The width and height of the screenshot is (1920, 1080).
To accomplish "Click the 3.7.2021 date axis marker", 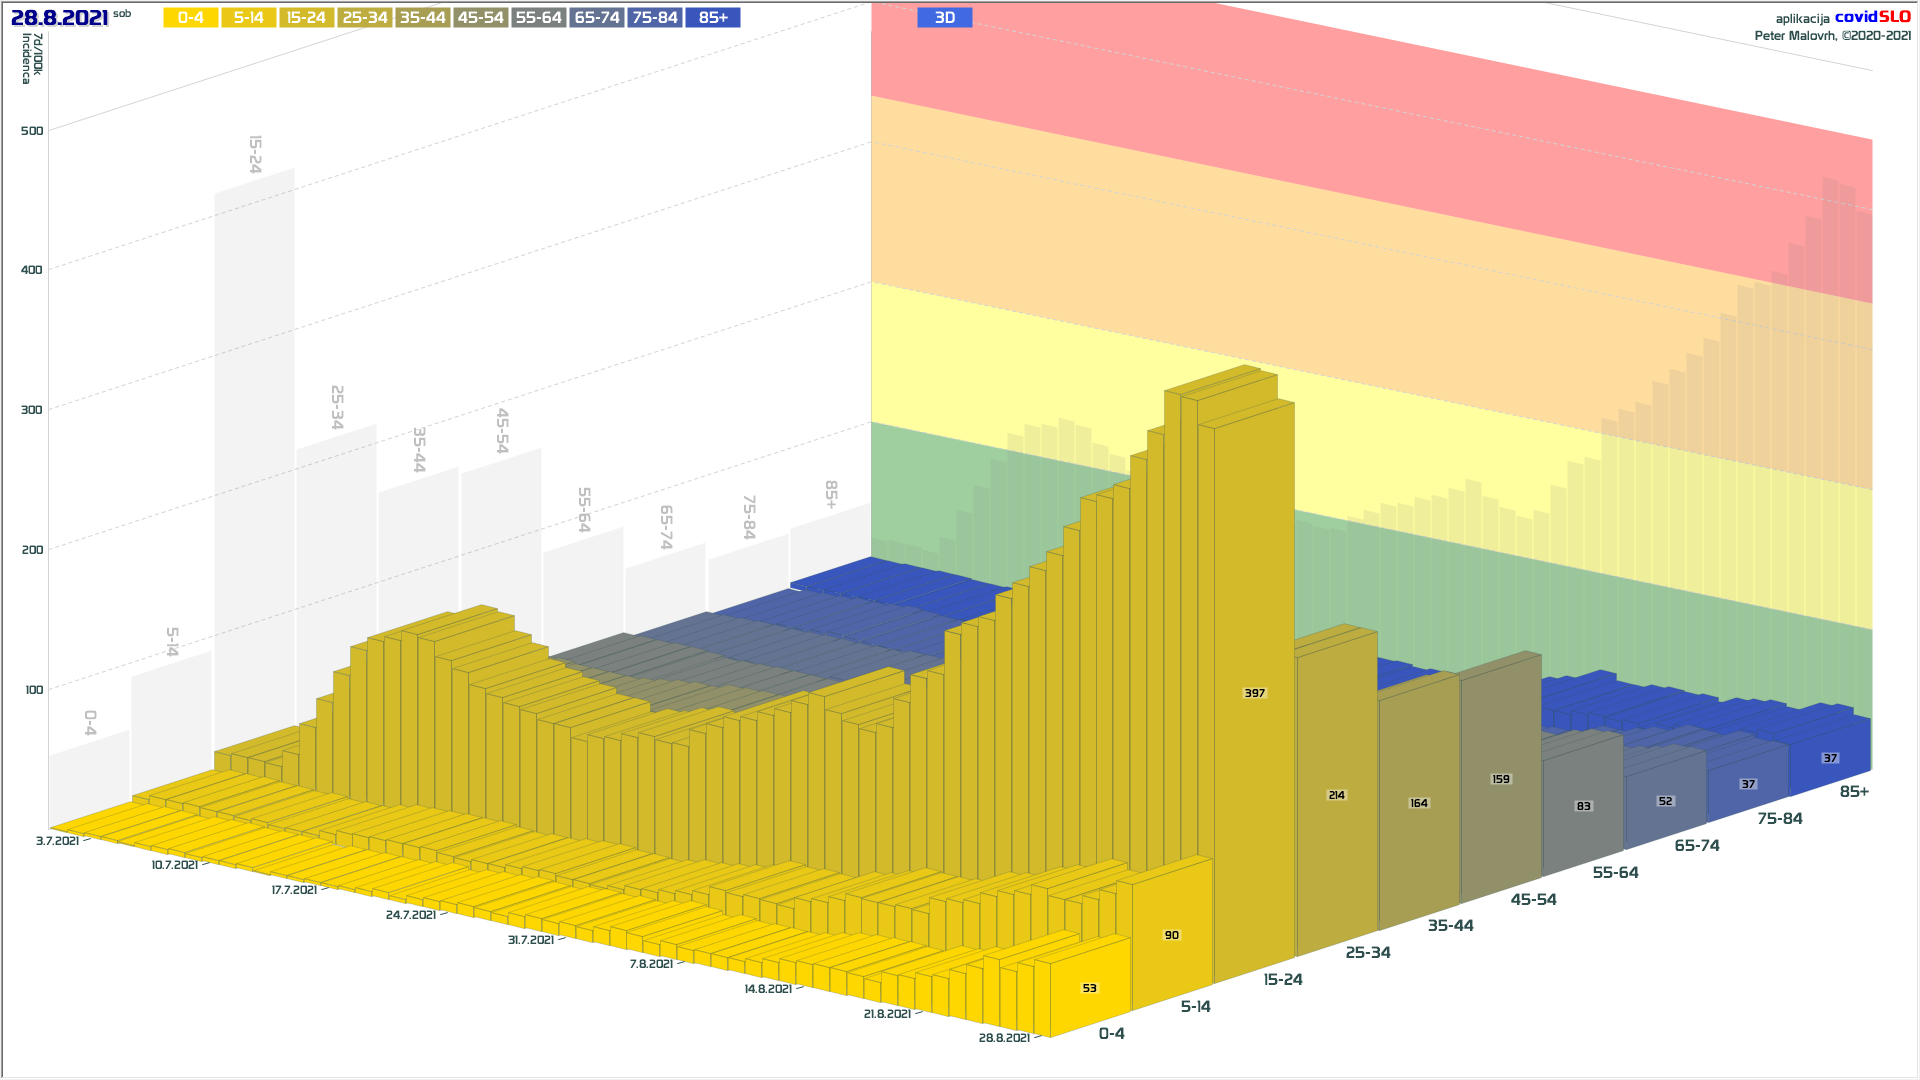I will point(57,841).
